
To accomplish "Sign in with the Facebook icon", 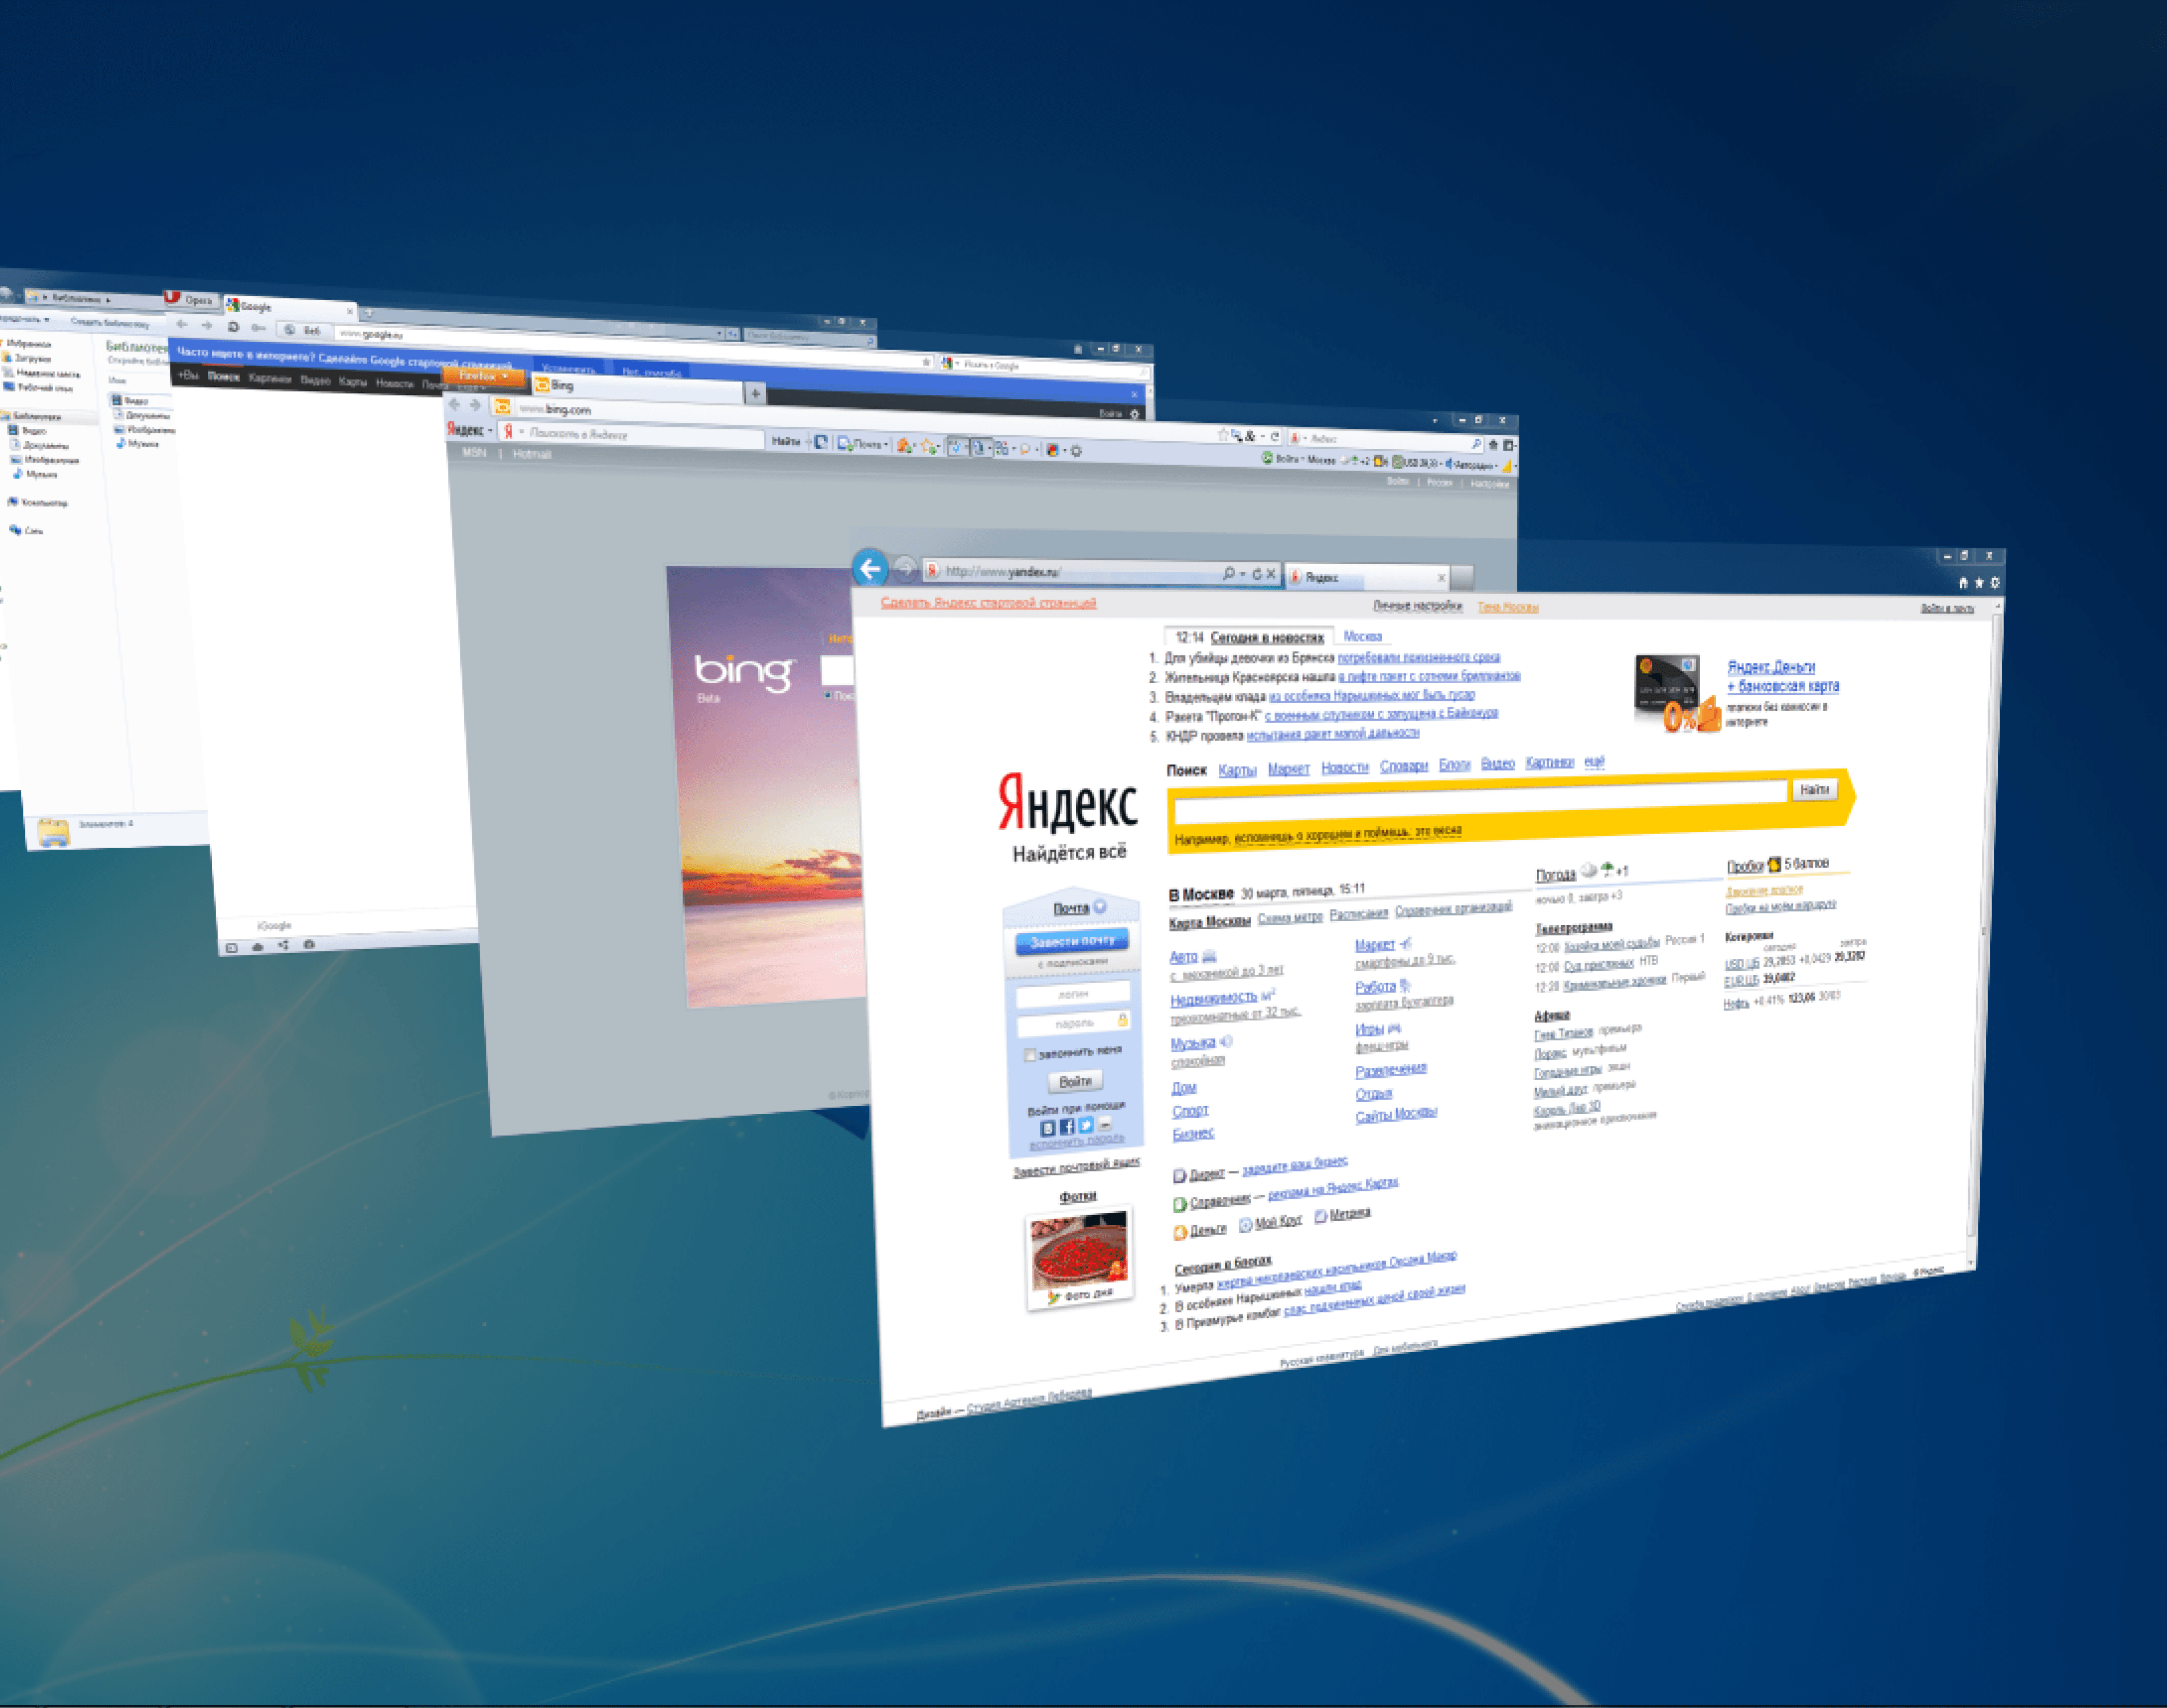I will [x=1067, y=1127].
